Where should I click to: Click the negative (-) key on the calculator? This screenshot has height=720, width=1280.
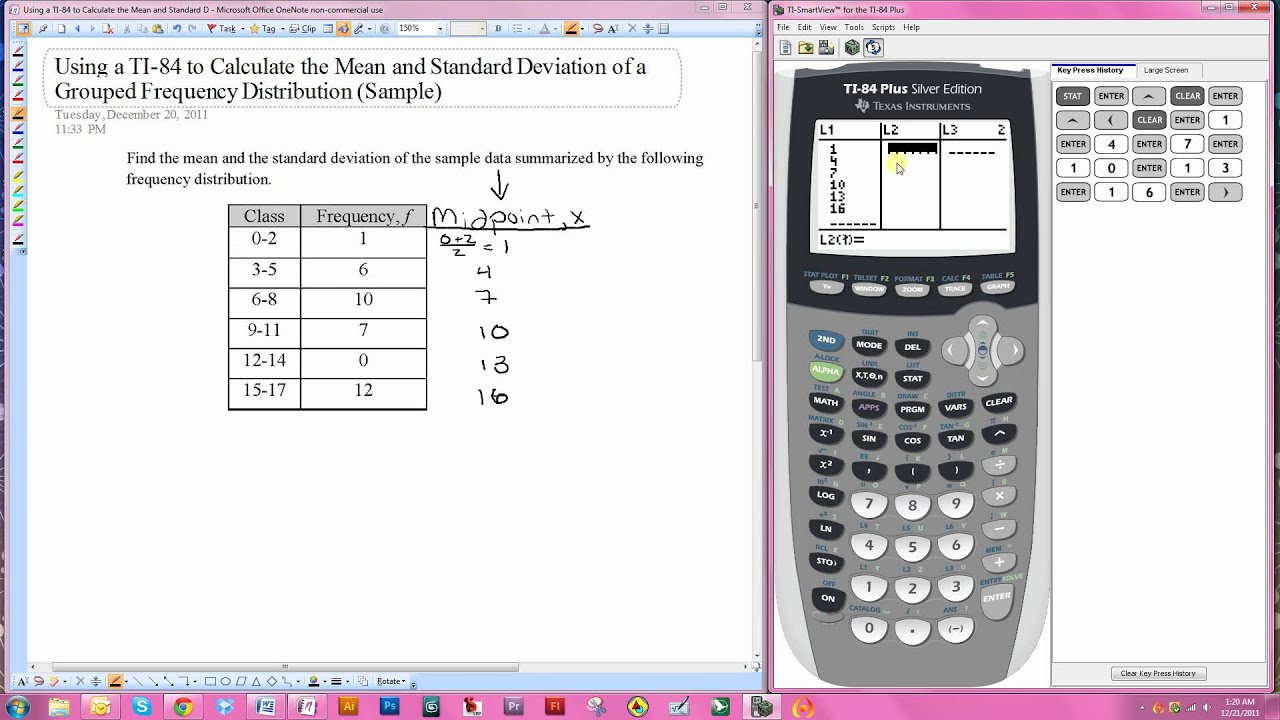pos(956,628)
